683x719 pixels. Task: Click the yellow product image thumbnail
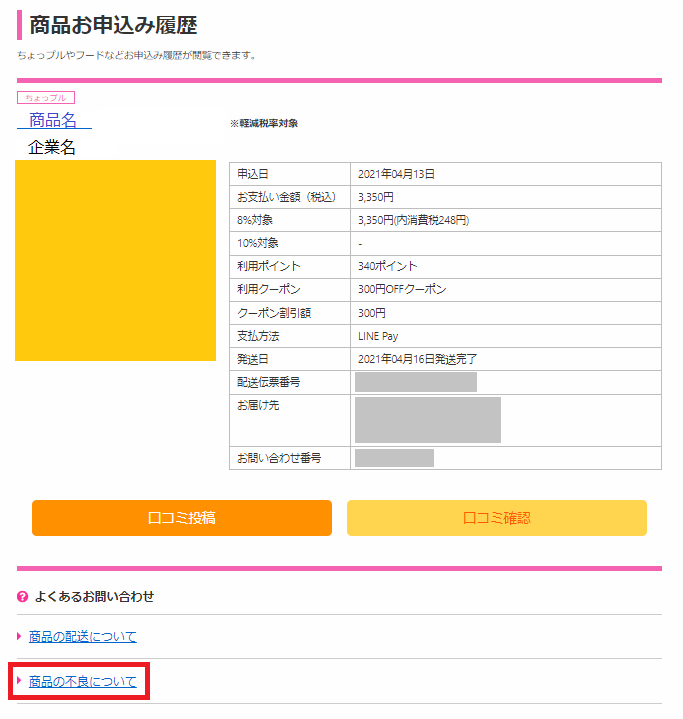(116, 260)
